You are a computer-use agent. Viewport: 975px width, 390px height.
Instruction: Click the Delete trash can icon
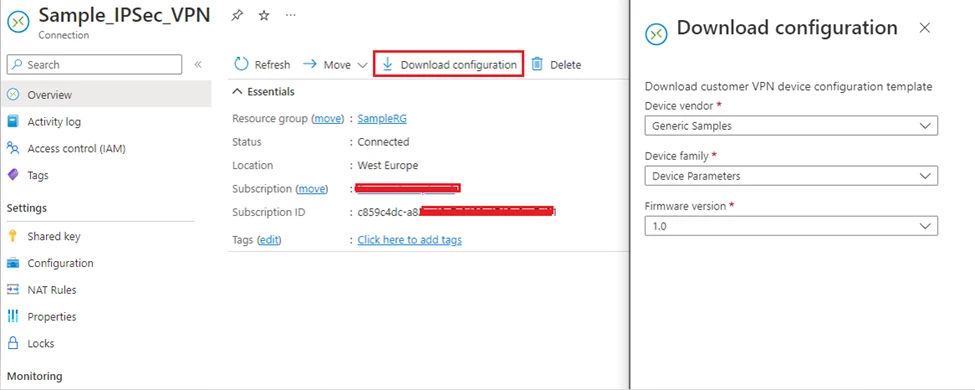pos(537,65)
